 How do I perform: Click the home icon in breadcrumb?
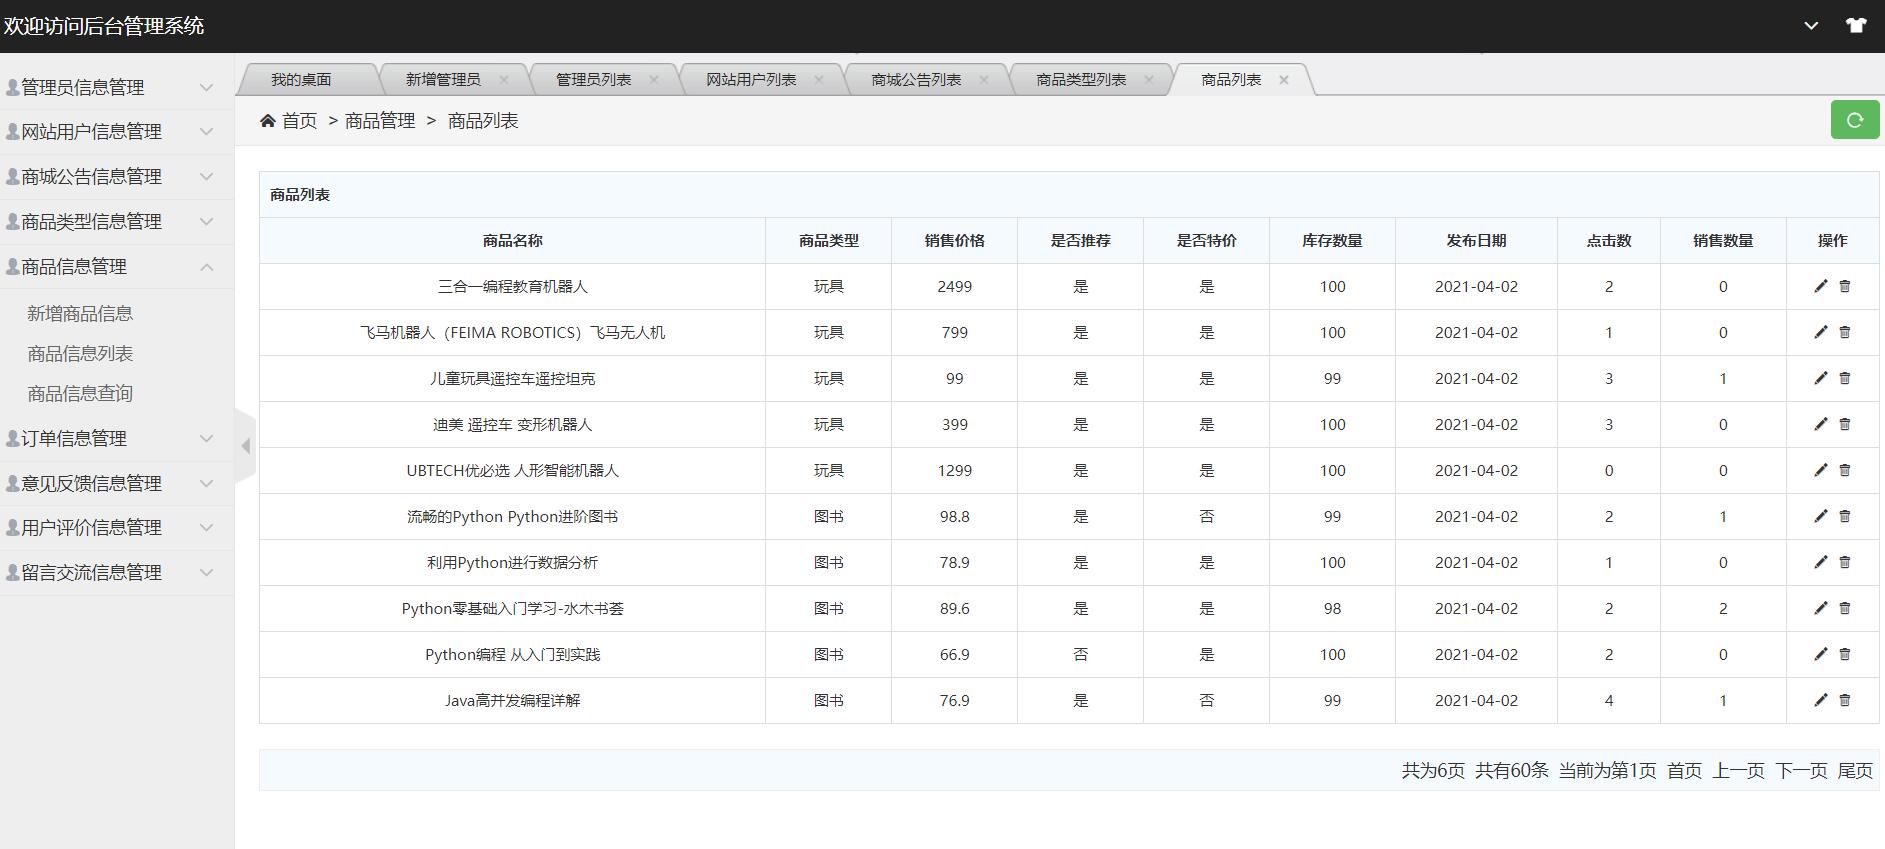coord(268,121)
